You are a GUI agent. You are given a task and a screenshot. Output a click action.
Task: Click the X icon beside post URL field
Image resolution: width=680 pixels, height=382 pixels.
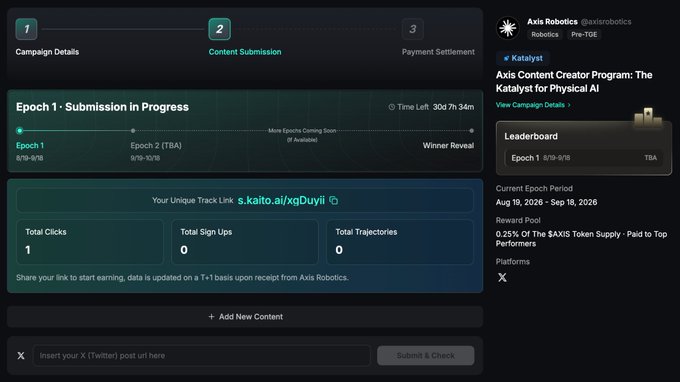click(x=21, y=356)
